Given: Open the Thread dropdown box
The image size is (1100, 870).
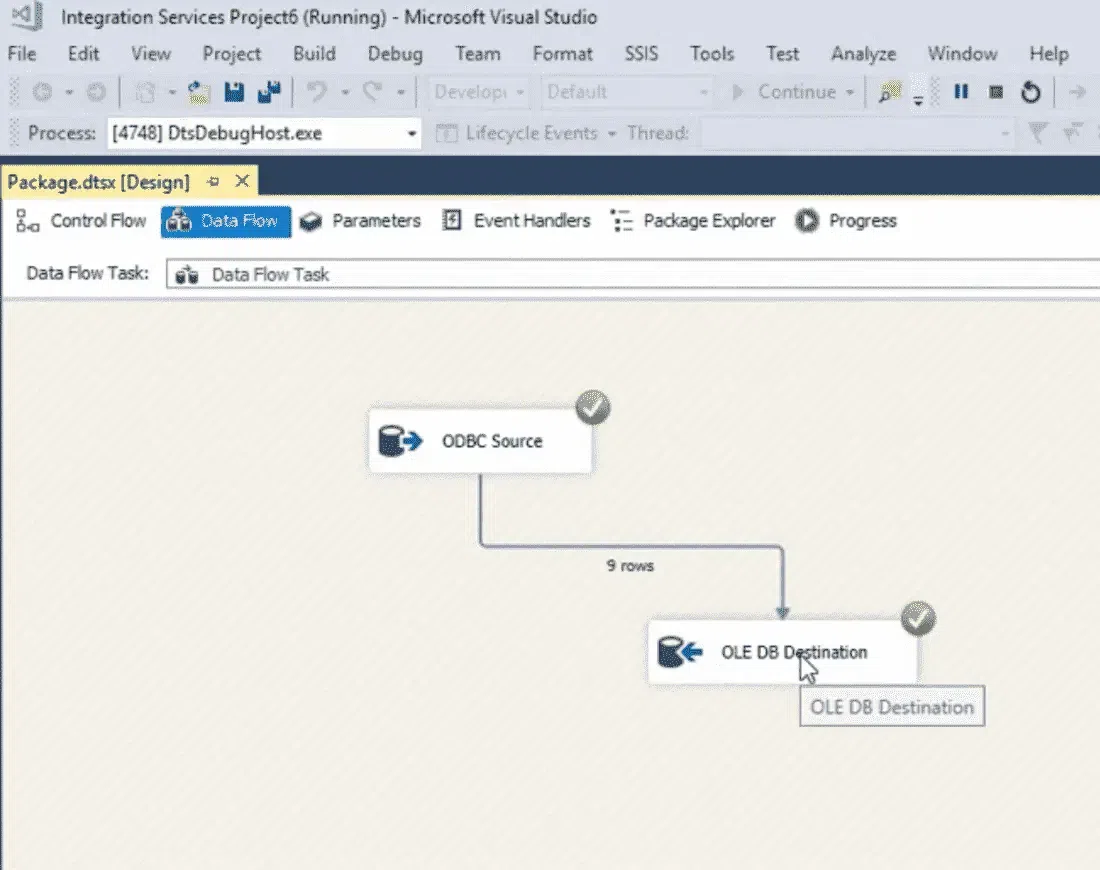Looking at the screenshot, I should tap(857, 133).
